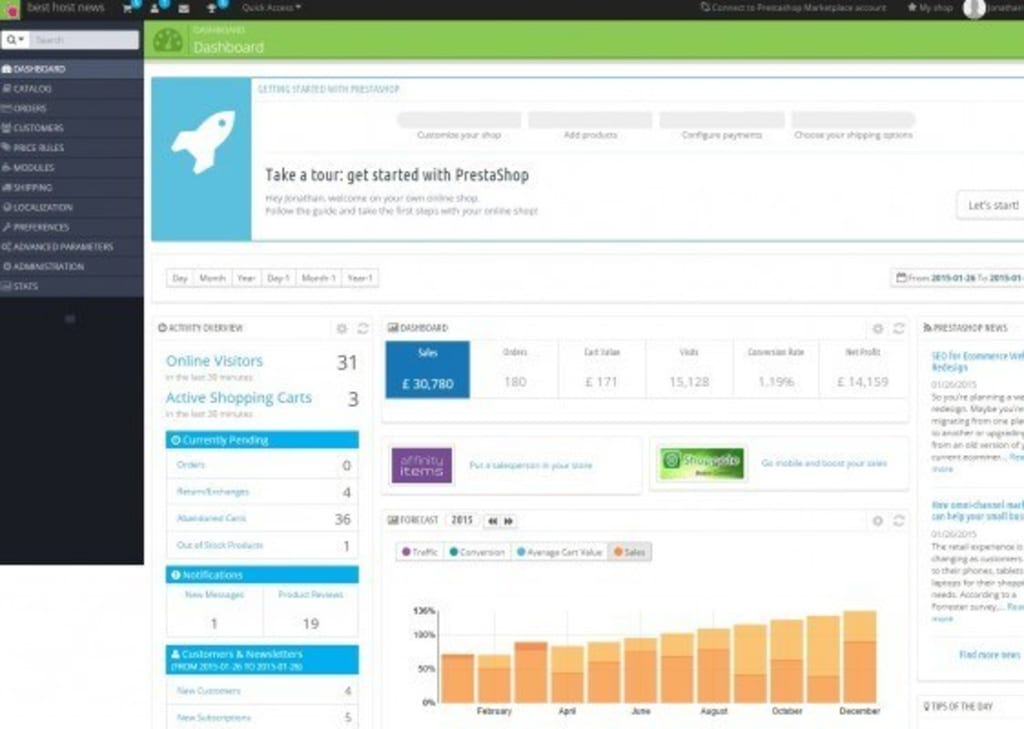Open Shipping in sidebar menu
Screen dimensions: 1024x729
[x=72, y=187]
